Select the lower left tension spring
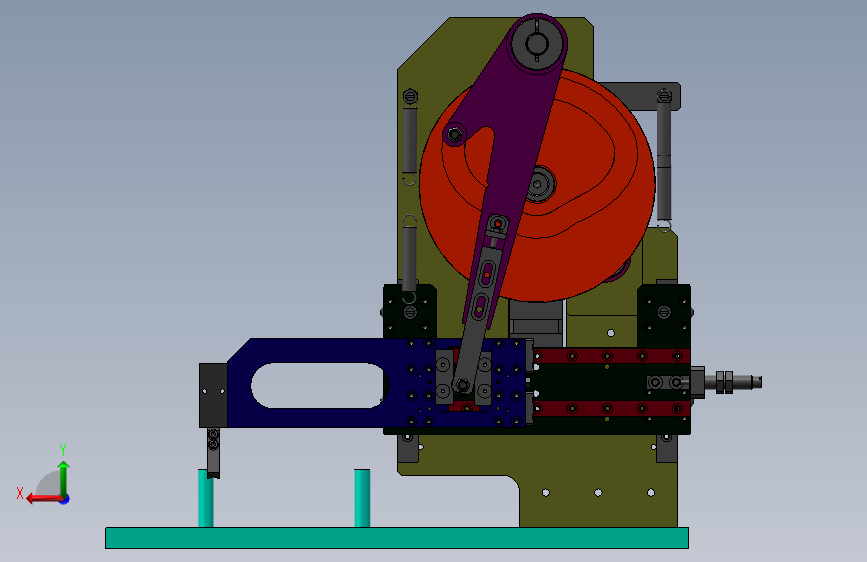Viewport: 867px width, 562px height. [x=410, y=260]
